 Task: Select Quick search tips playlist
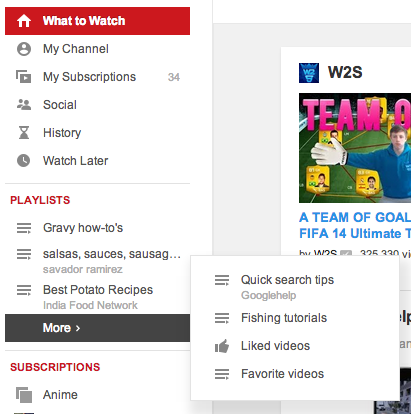tap(287, 280)
